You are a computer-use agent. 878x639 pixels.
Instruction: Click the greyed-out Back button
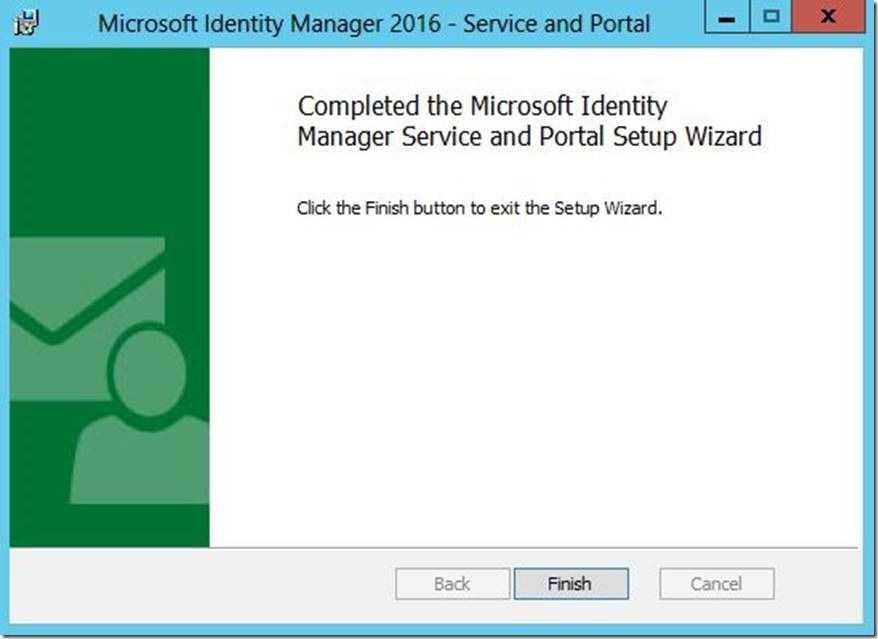tap(452, 584)
